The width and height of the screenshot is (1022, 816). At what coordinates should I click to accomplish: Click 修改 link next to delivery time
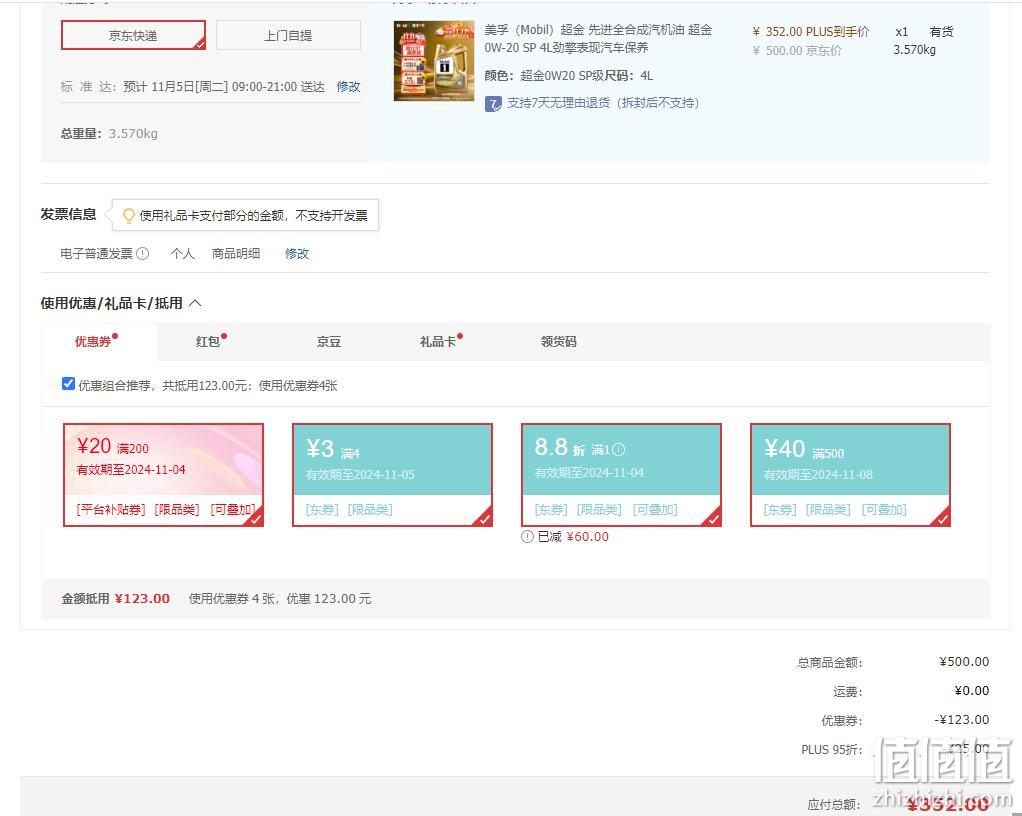[348, 87]
